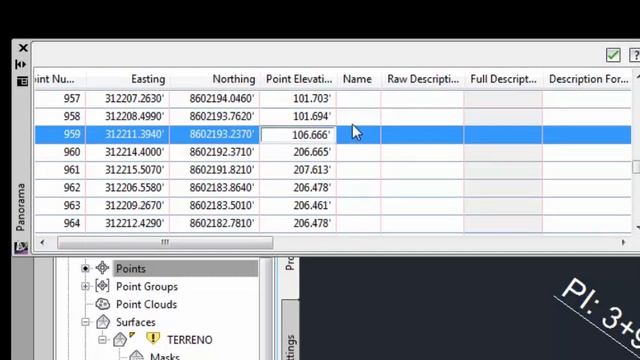This screenshot has height=360, width=640.
Task: Select Surfaces tree item
Action: coord(136,322)
